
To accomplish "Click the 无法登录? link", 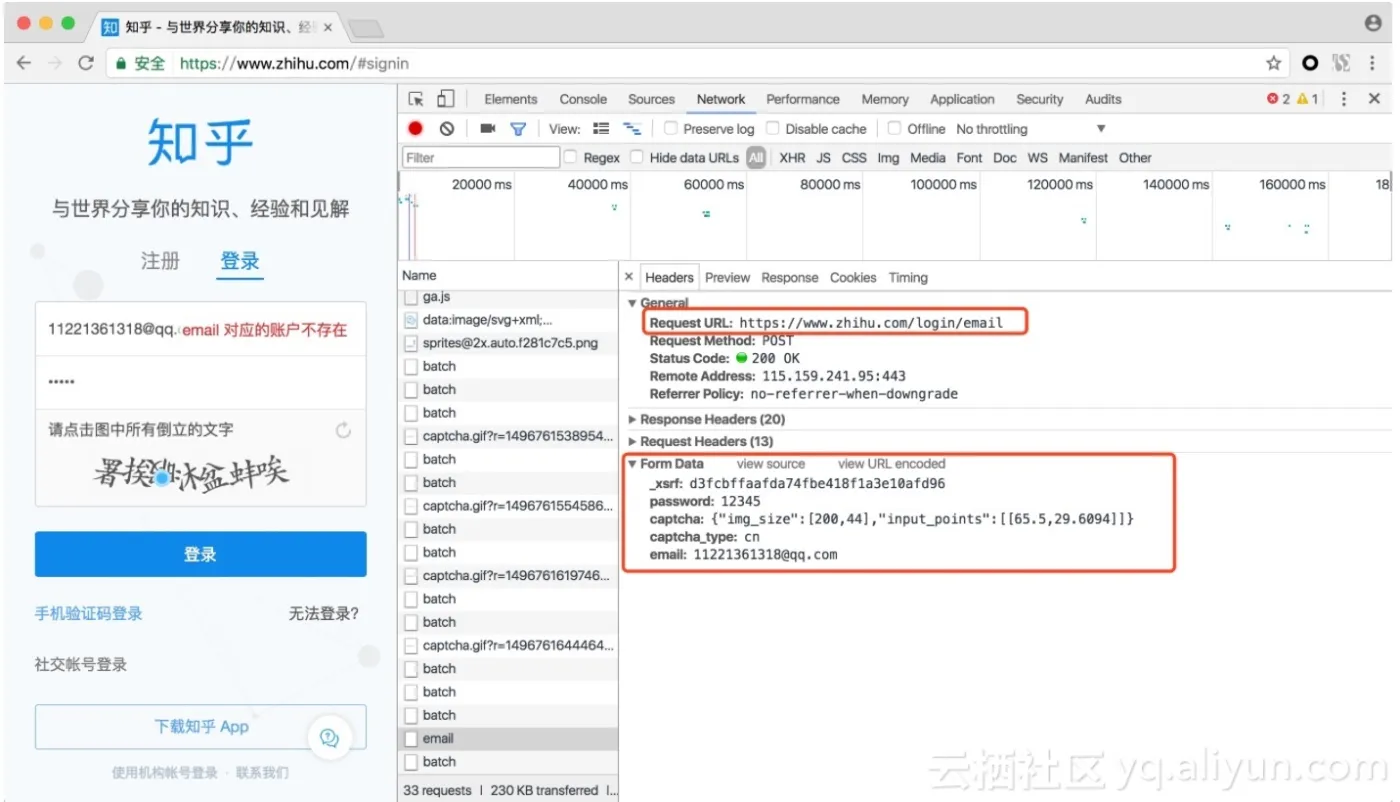I will (324, 613).
